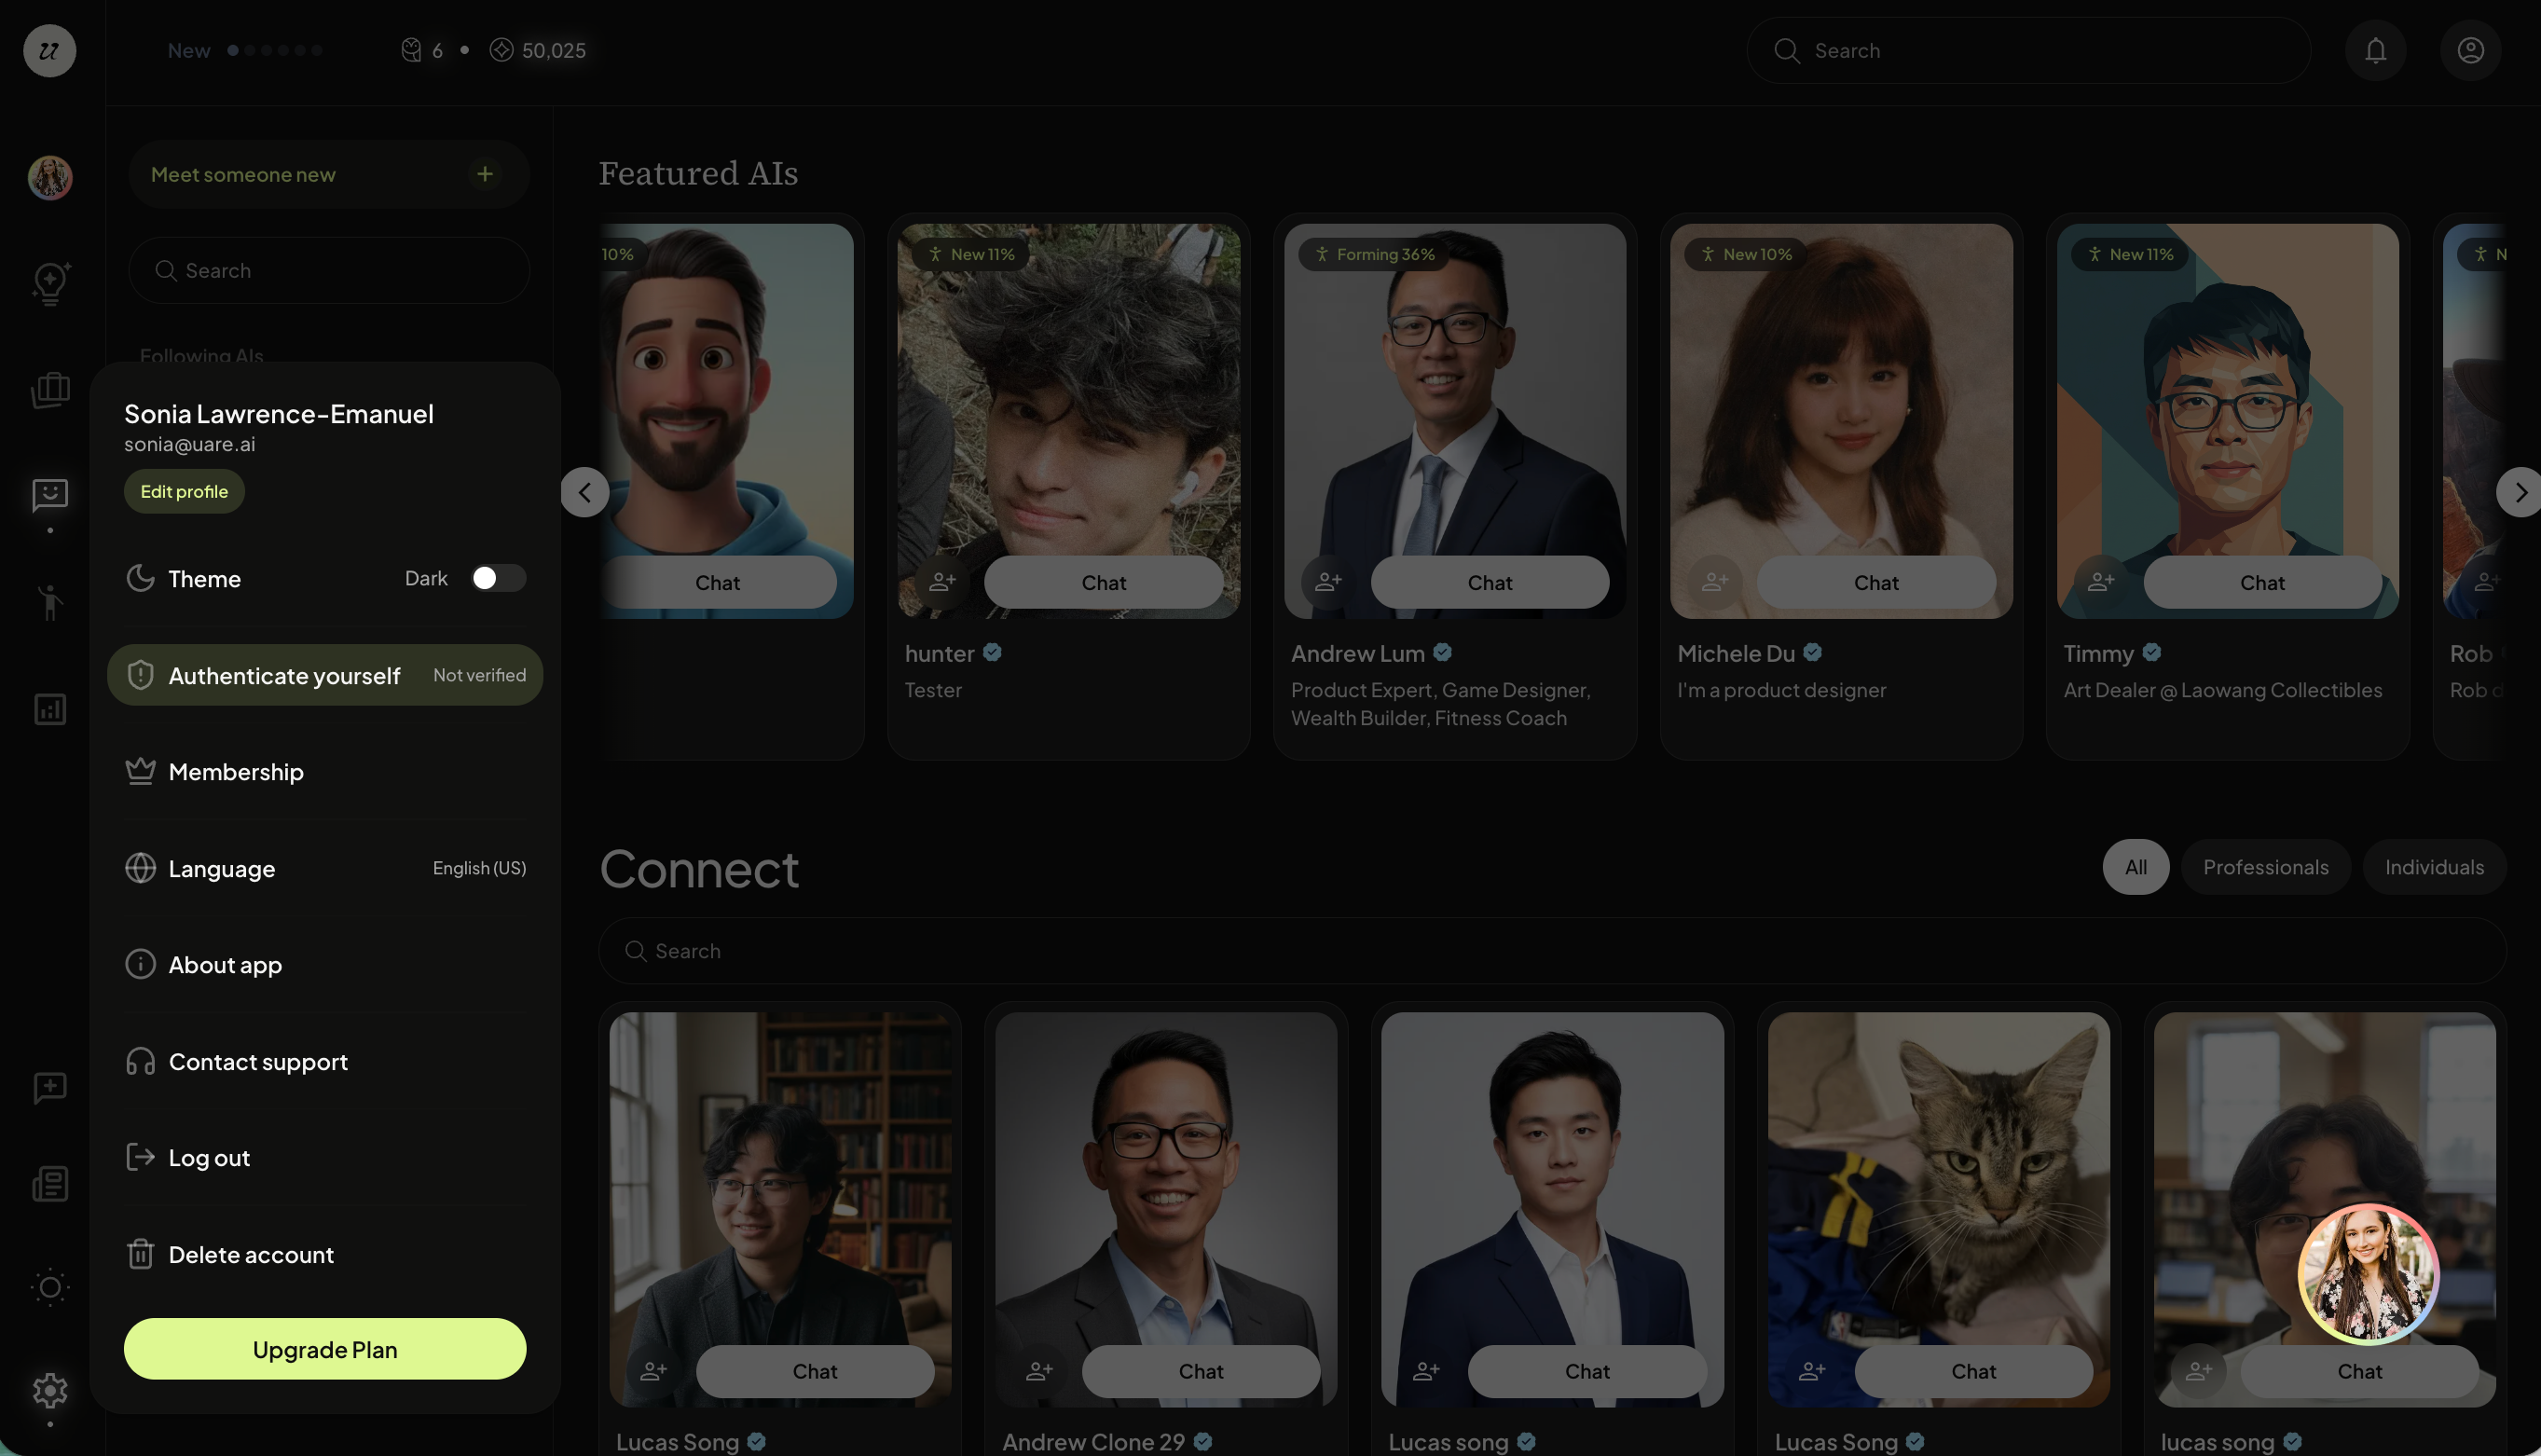Follow hunter with the add-person icon
The image size is (2541, 1456).
click(x=942, y=582)
